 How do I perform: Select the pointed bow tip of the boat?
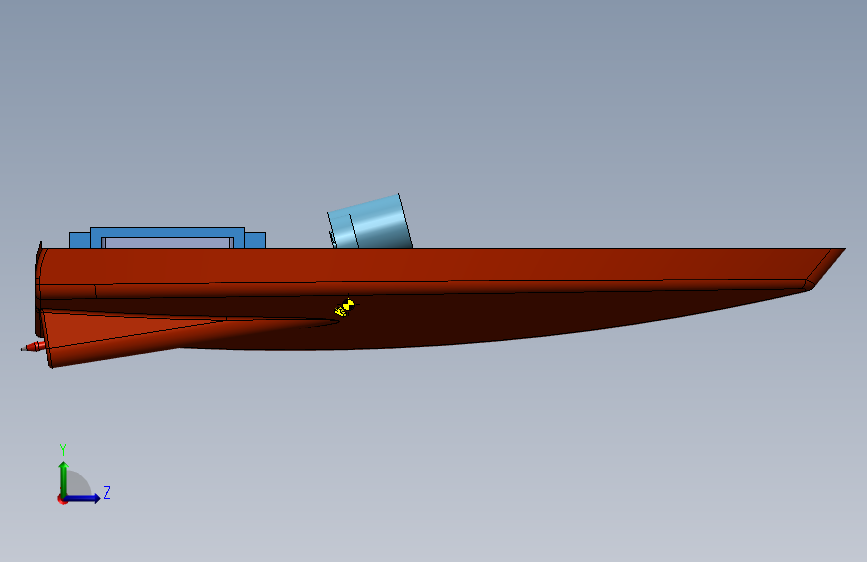827,267
